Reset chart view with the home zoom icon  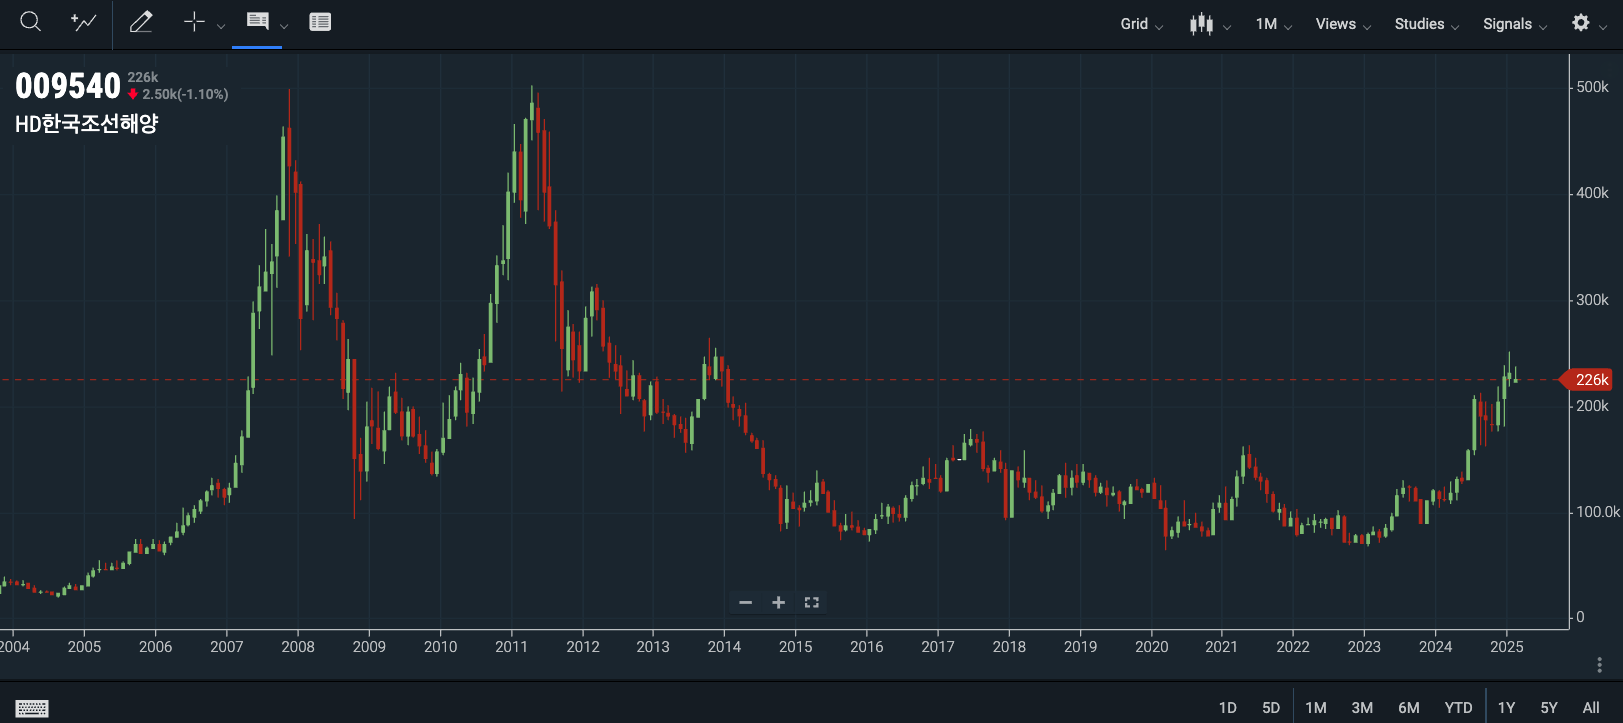[x=812, y=602]
